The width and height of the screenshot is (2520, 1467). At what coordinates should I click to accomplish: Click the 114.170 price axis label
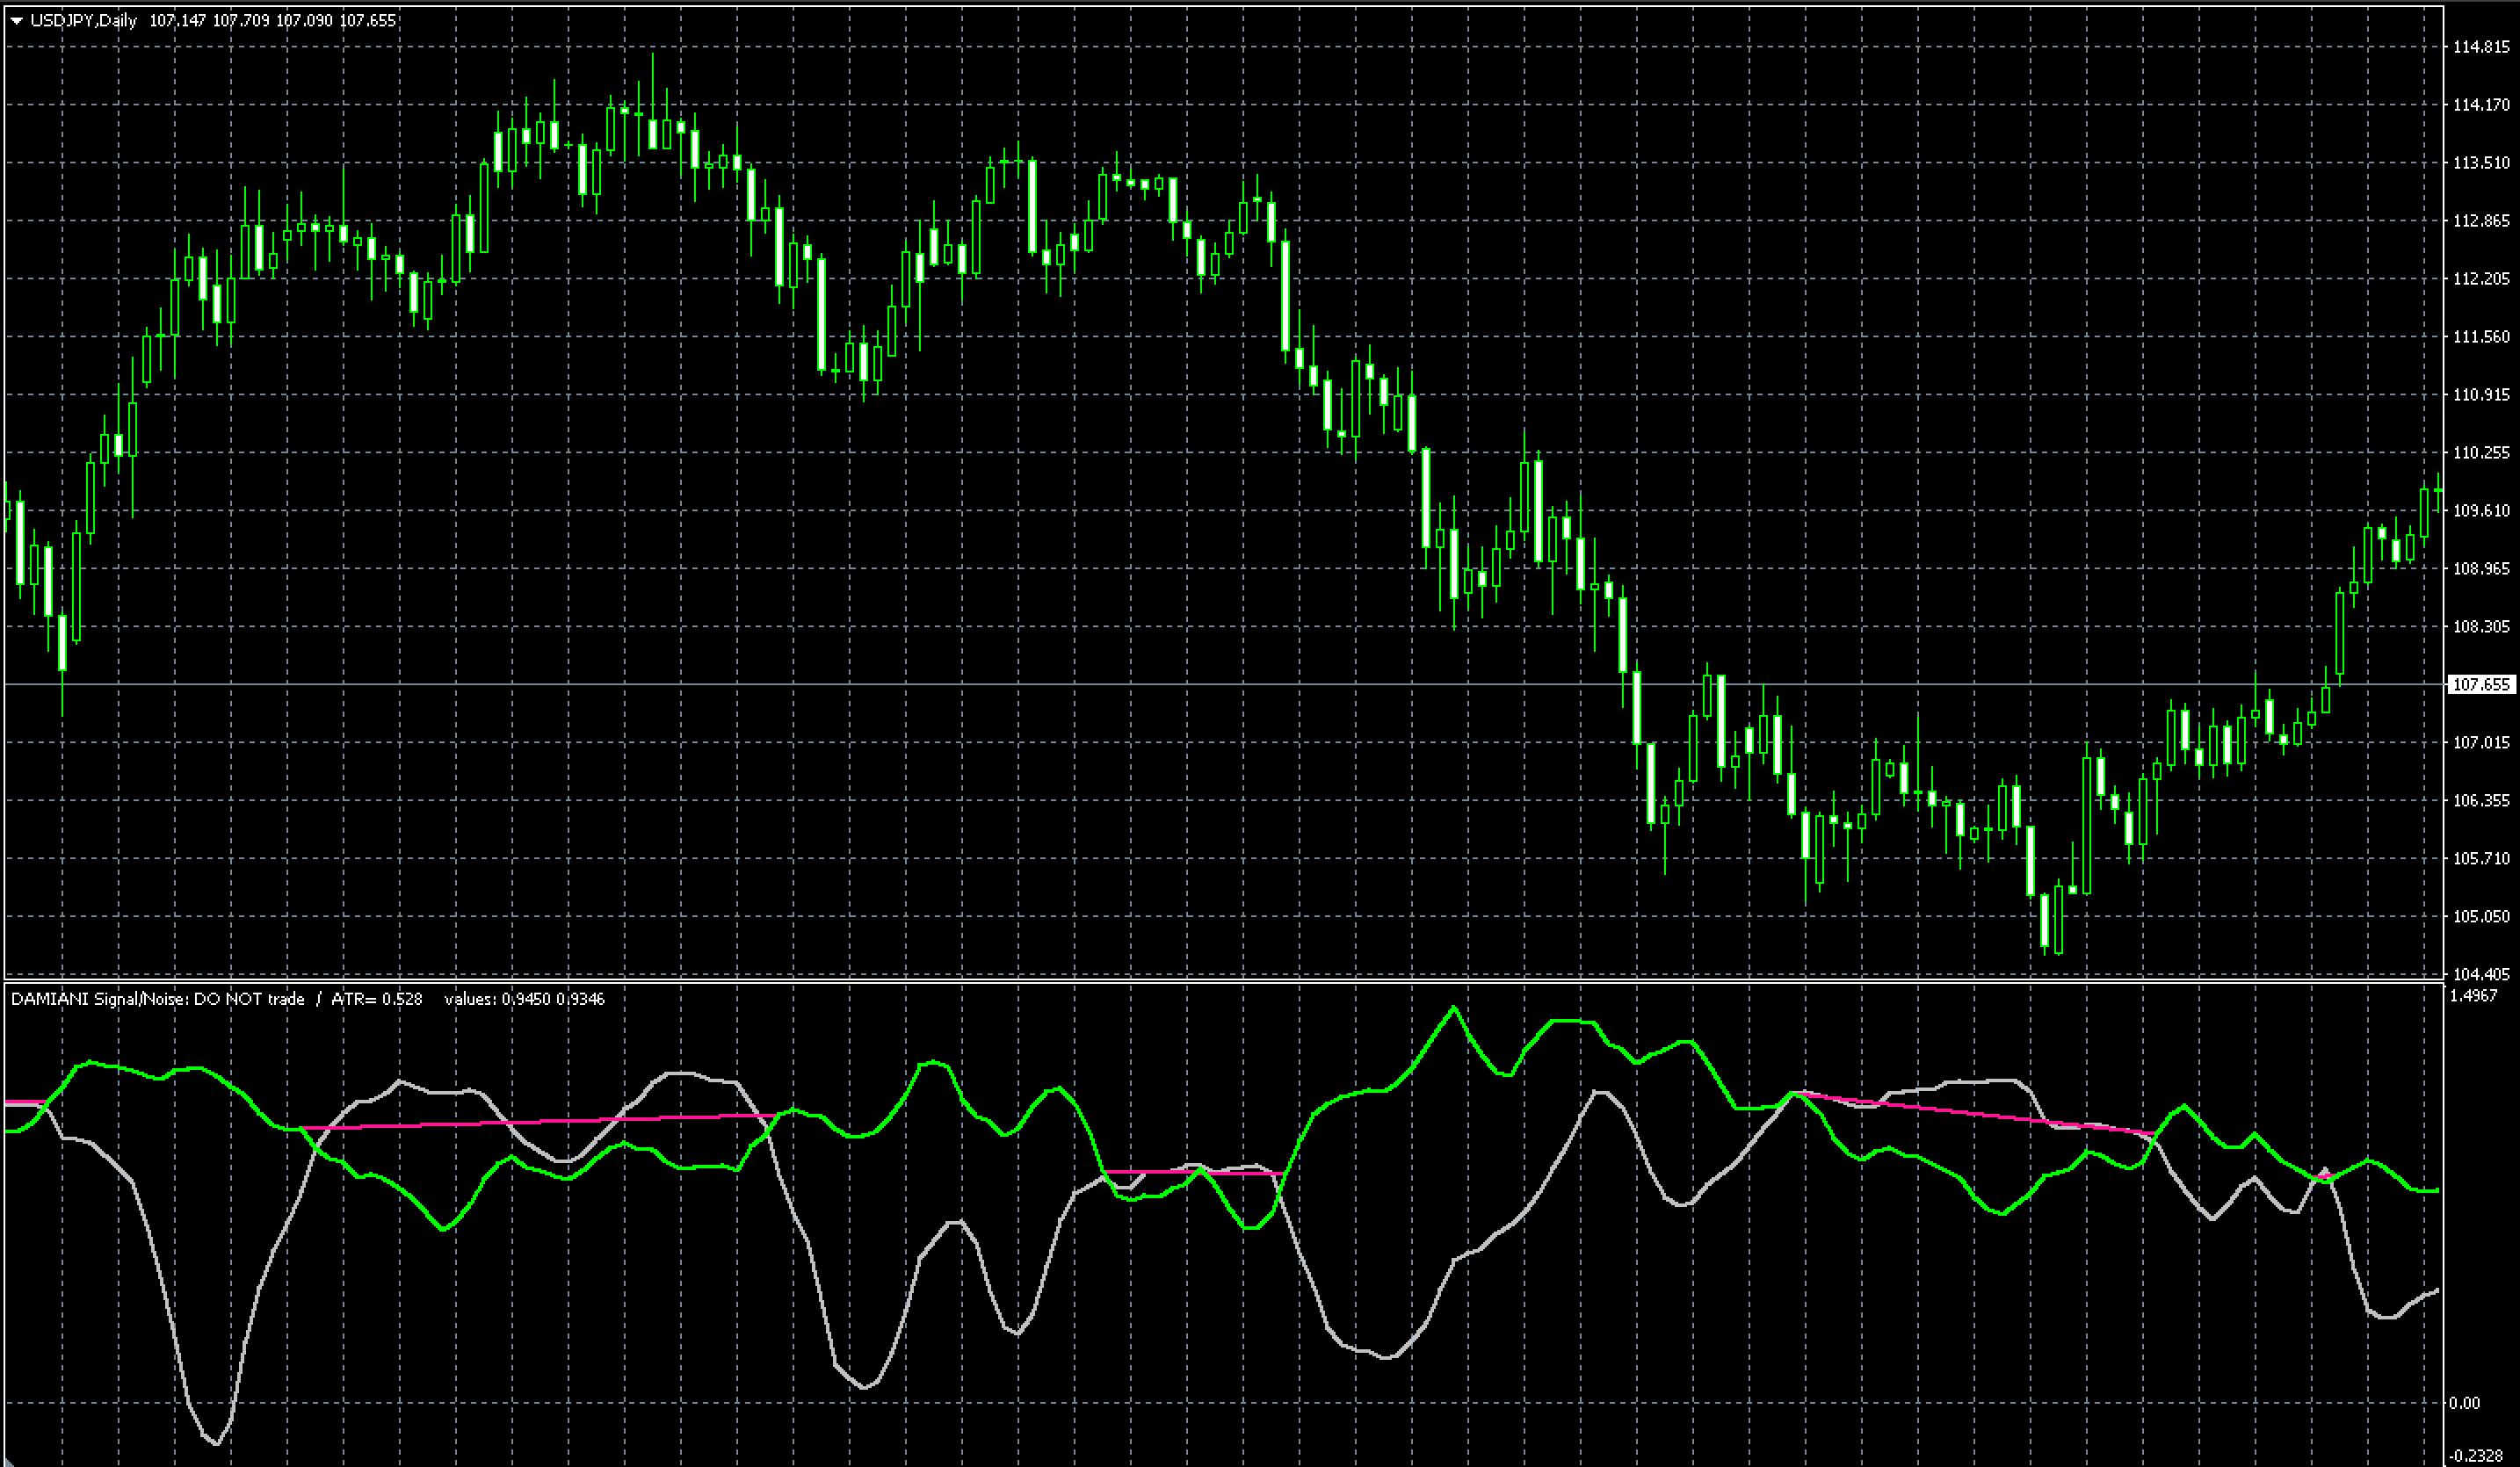coord(2481,105)
